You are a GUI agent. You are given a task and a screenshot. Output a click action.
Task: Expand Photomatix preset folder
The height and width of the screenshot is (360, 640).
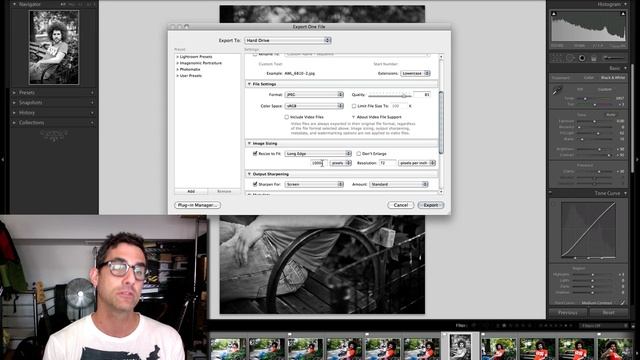click(178, 69)
